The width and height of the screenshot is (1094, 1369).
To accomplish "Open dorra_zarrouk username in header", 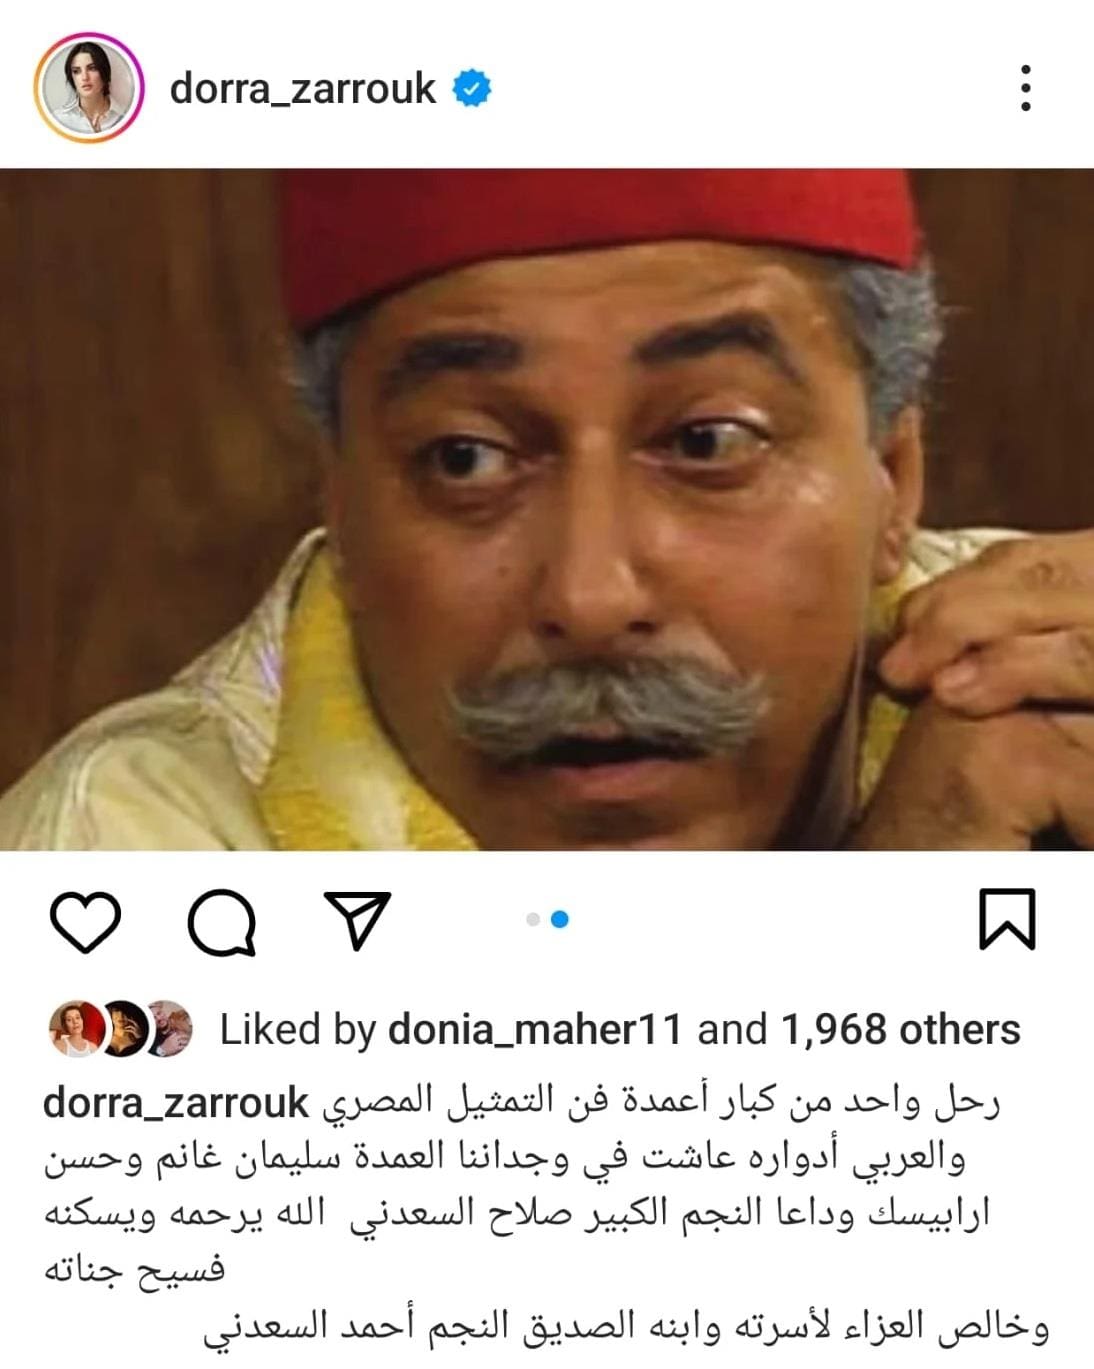I will coord(303,88).
